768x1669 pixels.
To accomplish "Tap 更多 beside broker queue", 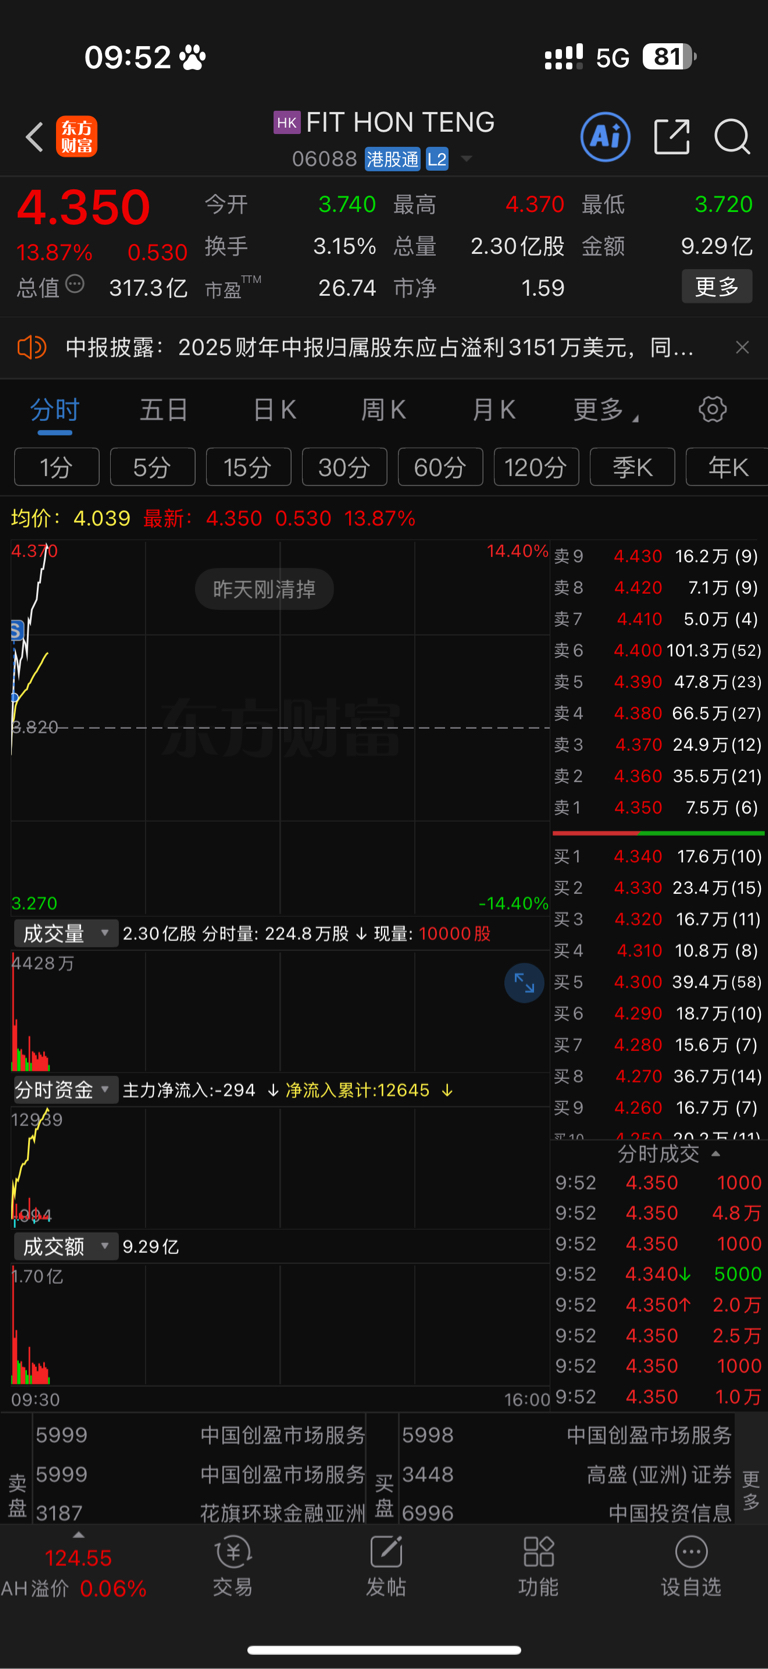I will [x=751, y=1490].
